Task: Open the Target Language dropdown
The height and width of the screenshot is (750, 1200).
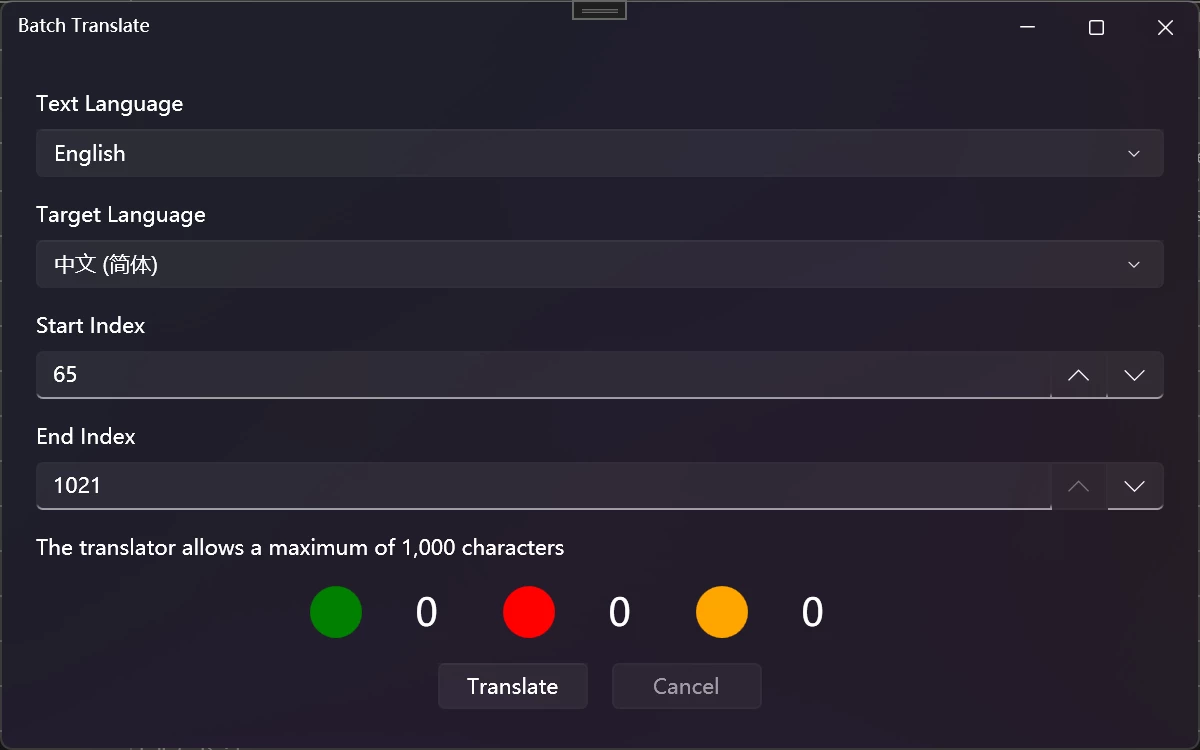Action: (600, 264)
